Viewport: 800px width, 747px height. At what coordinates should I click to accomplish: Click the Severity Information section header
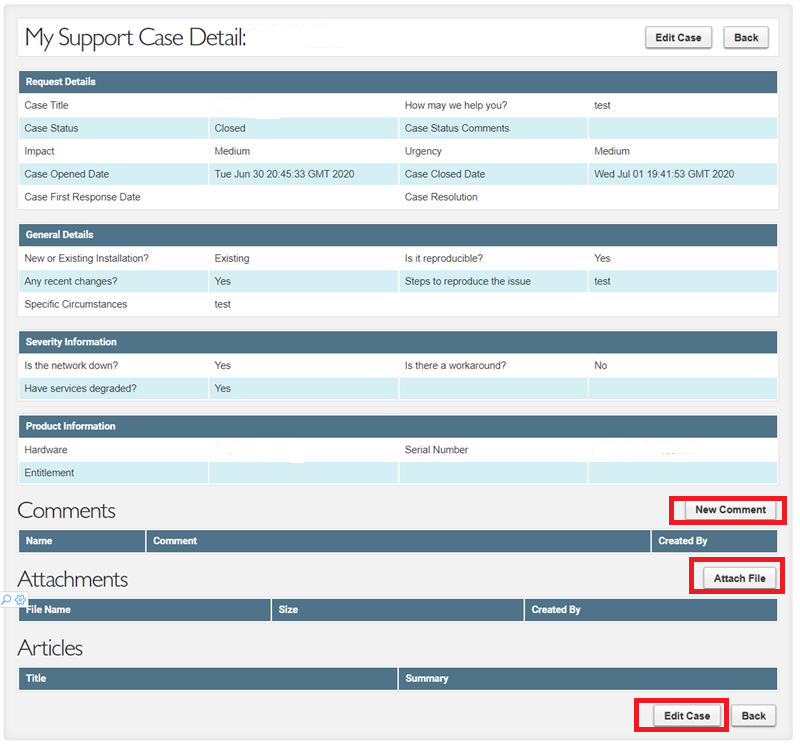point(397,342)
